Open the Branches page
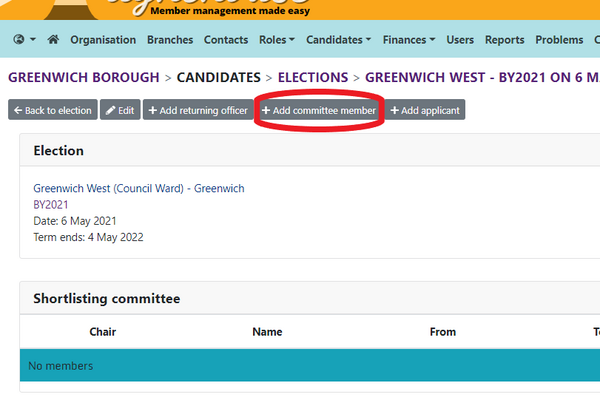 [x=170, y=40]
